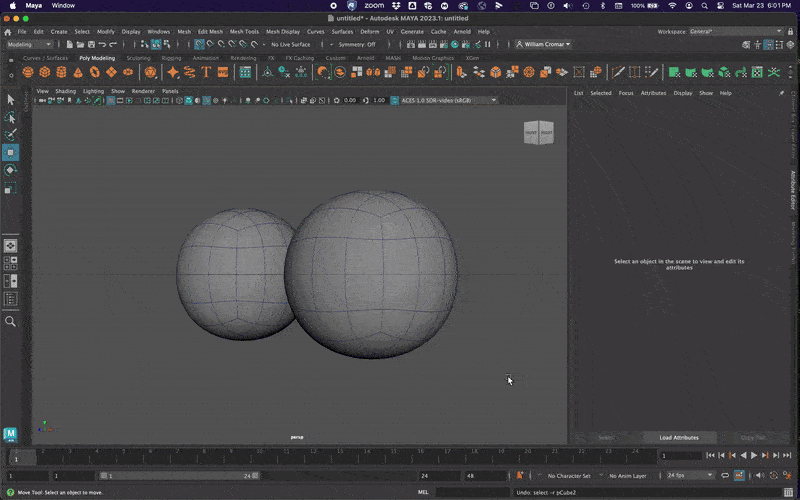Click the magnifier search icon in left sidebar
Screen dimensions: 800x500
[11, 322]
